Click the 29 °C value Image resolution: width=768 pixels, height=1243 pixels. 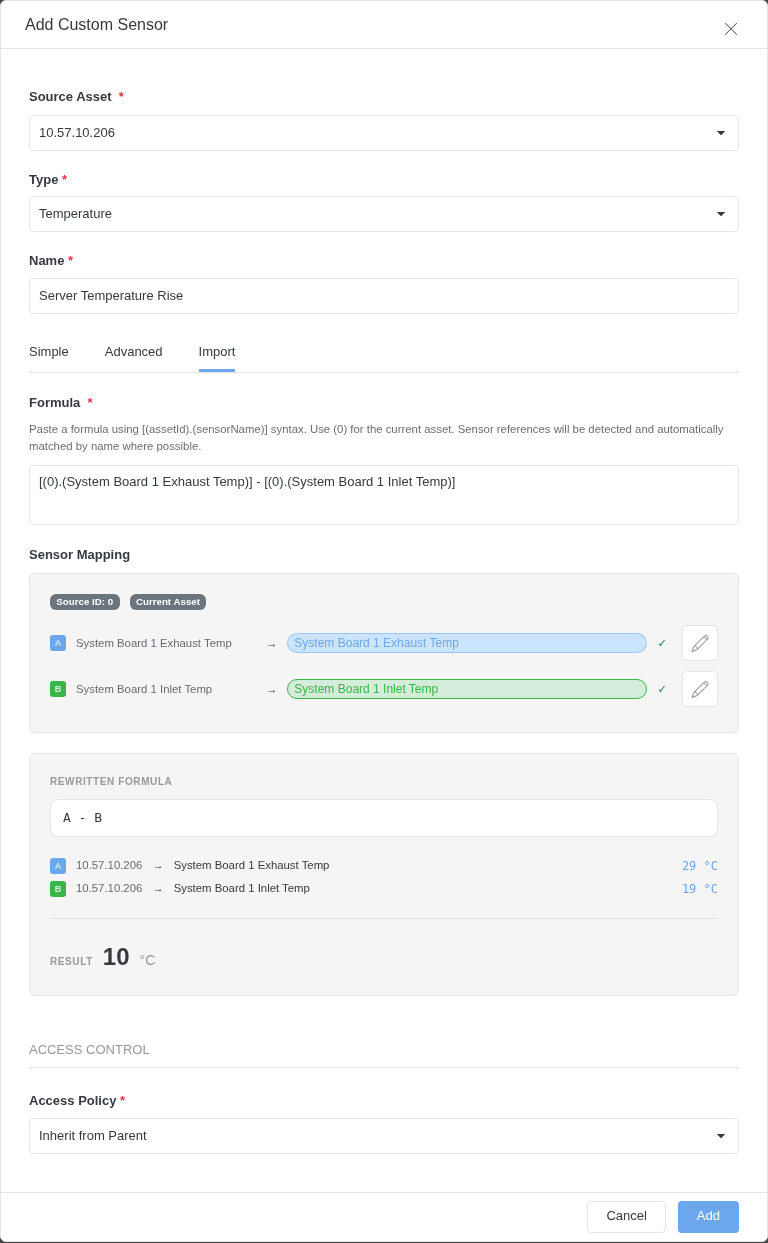point(699,866)
